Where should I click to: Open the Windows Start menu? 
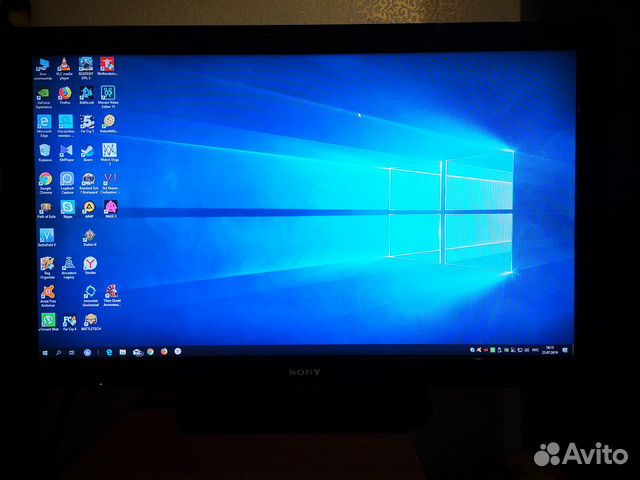click(x=45, y=353)
